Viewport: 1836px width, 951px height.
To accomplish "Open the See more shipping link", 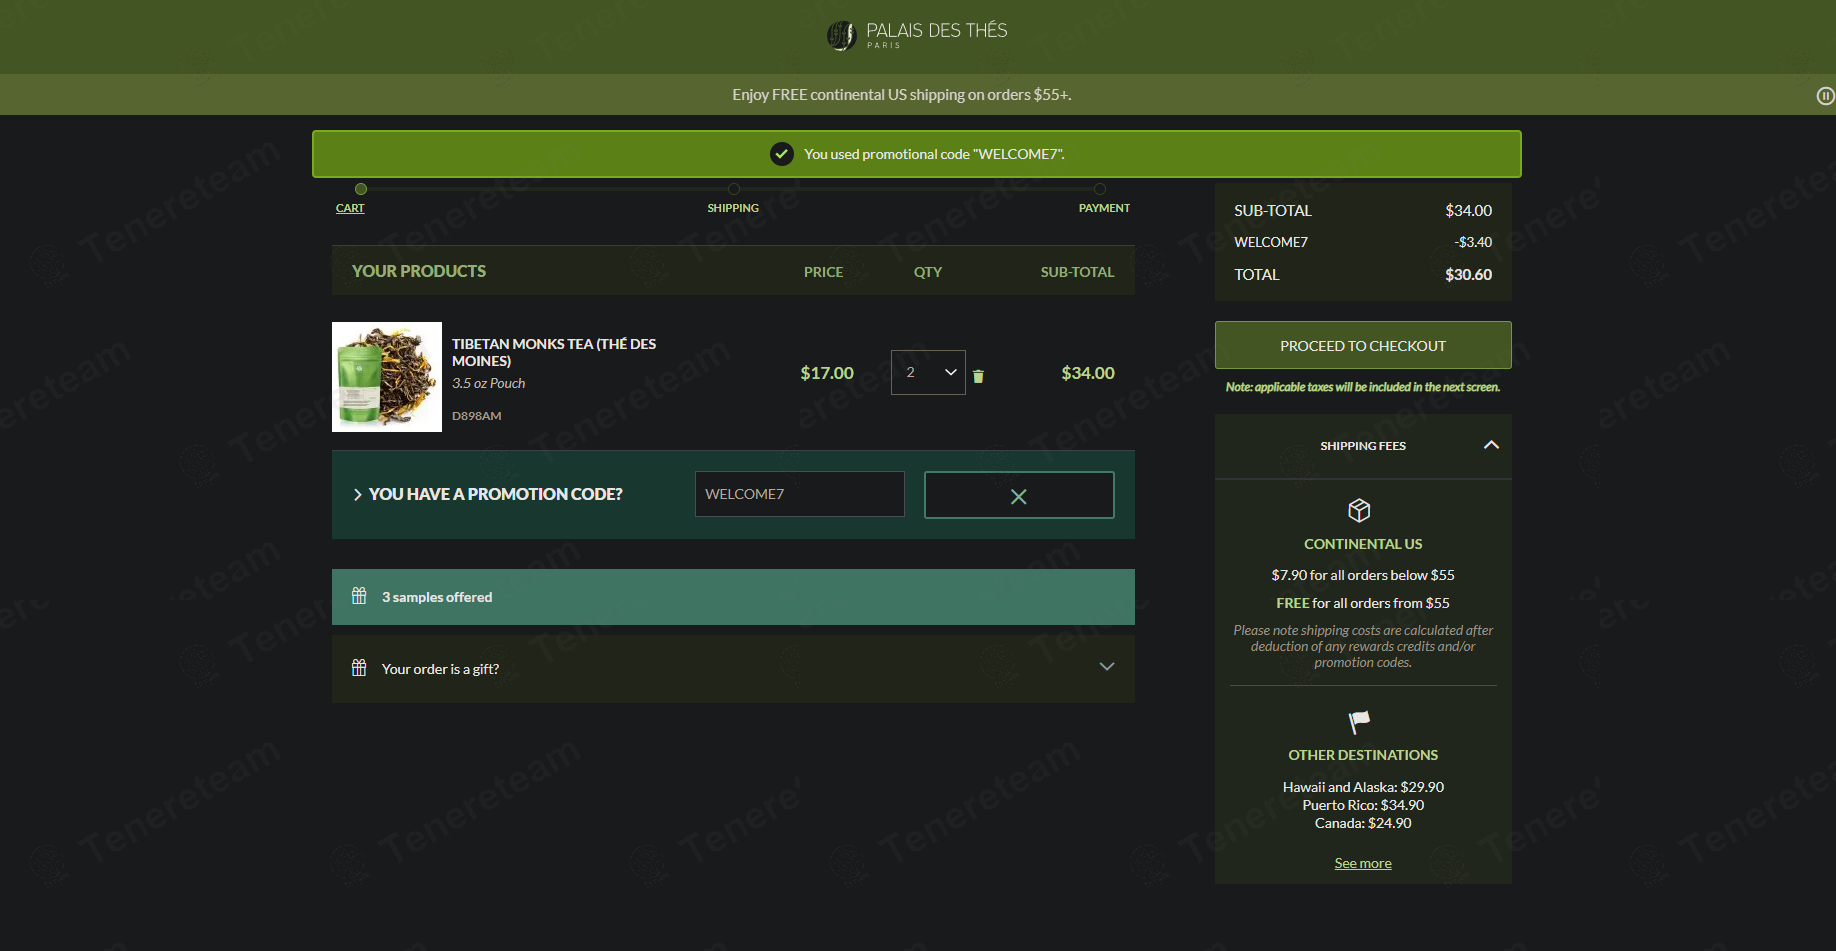I will click(x=1363, y=863).
